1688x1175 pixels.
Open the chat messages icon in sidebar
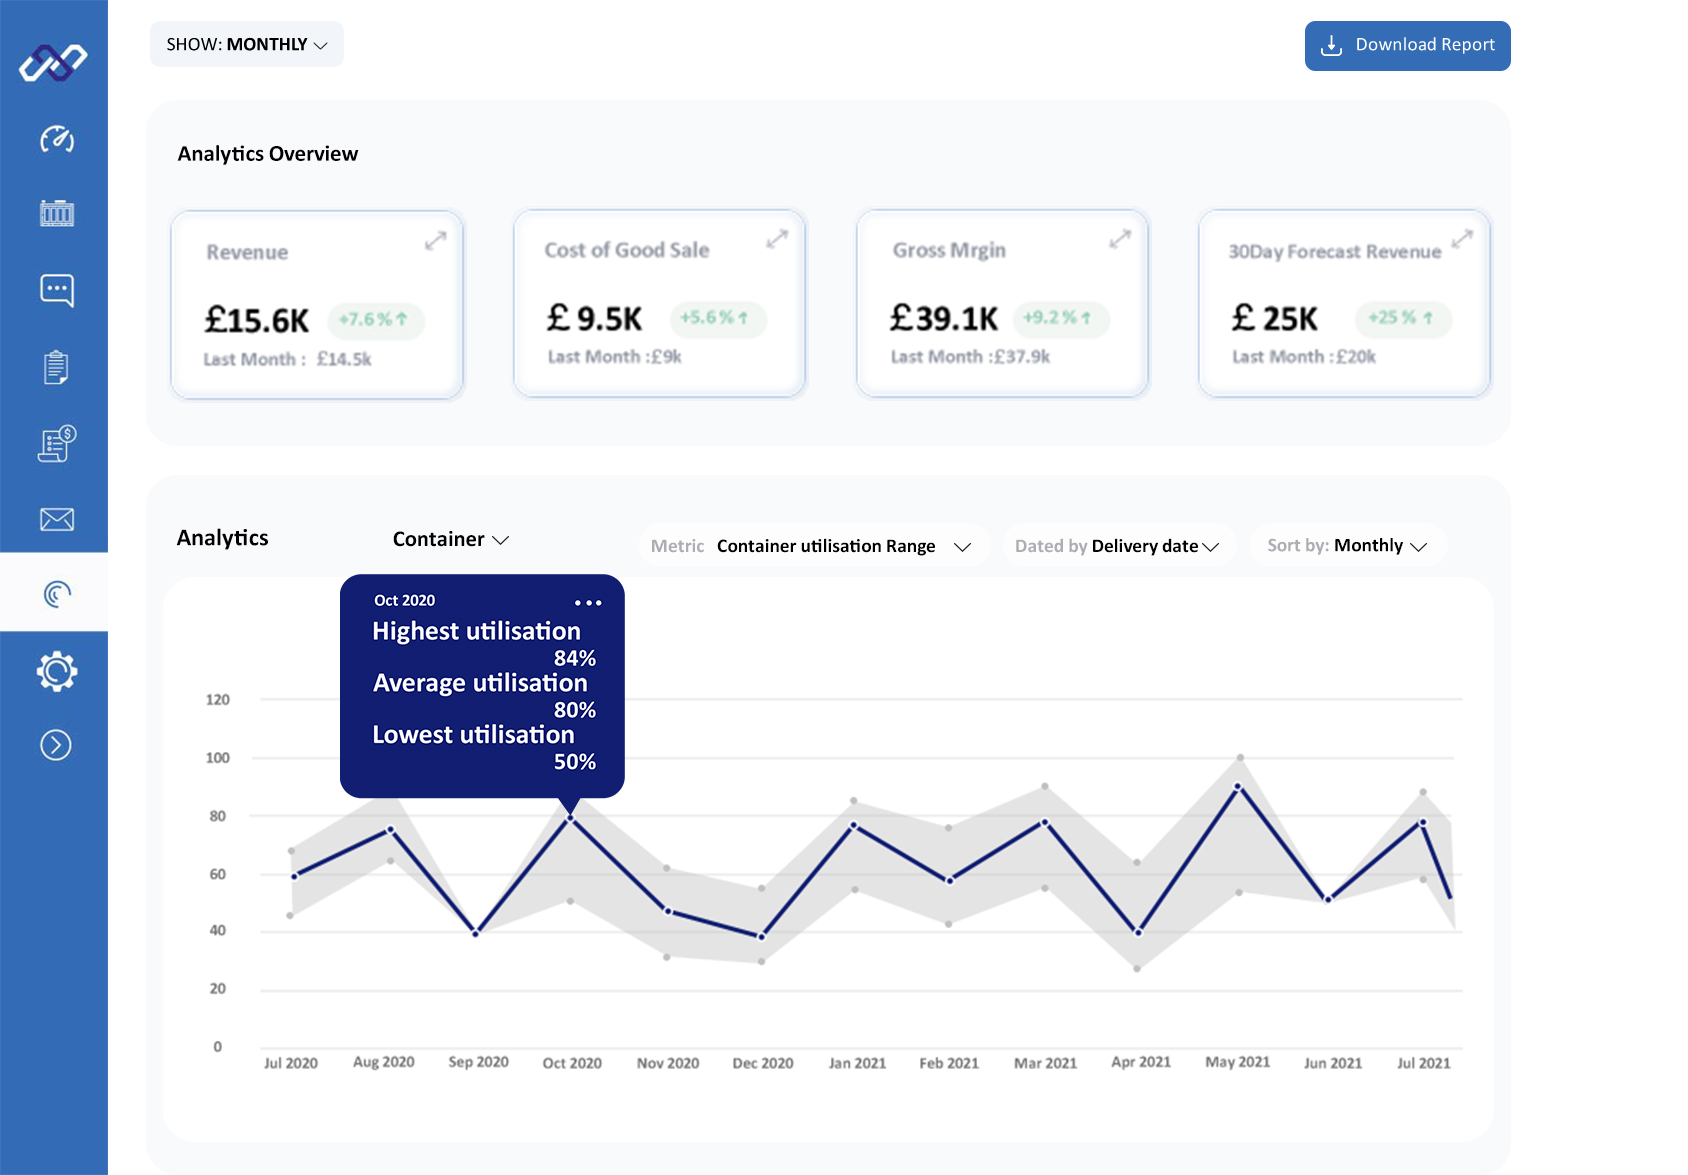56,290
